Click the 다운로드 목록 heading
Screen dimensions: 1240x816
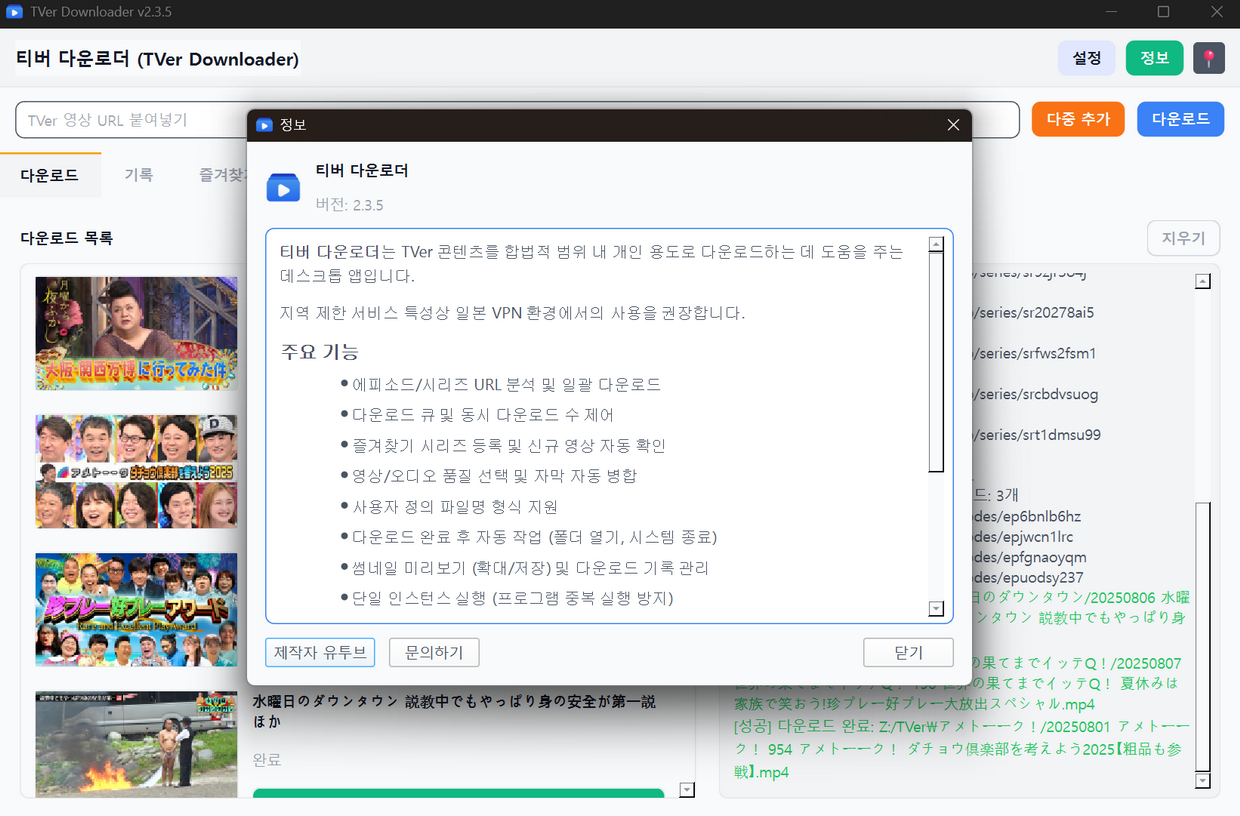pos(67,238)
